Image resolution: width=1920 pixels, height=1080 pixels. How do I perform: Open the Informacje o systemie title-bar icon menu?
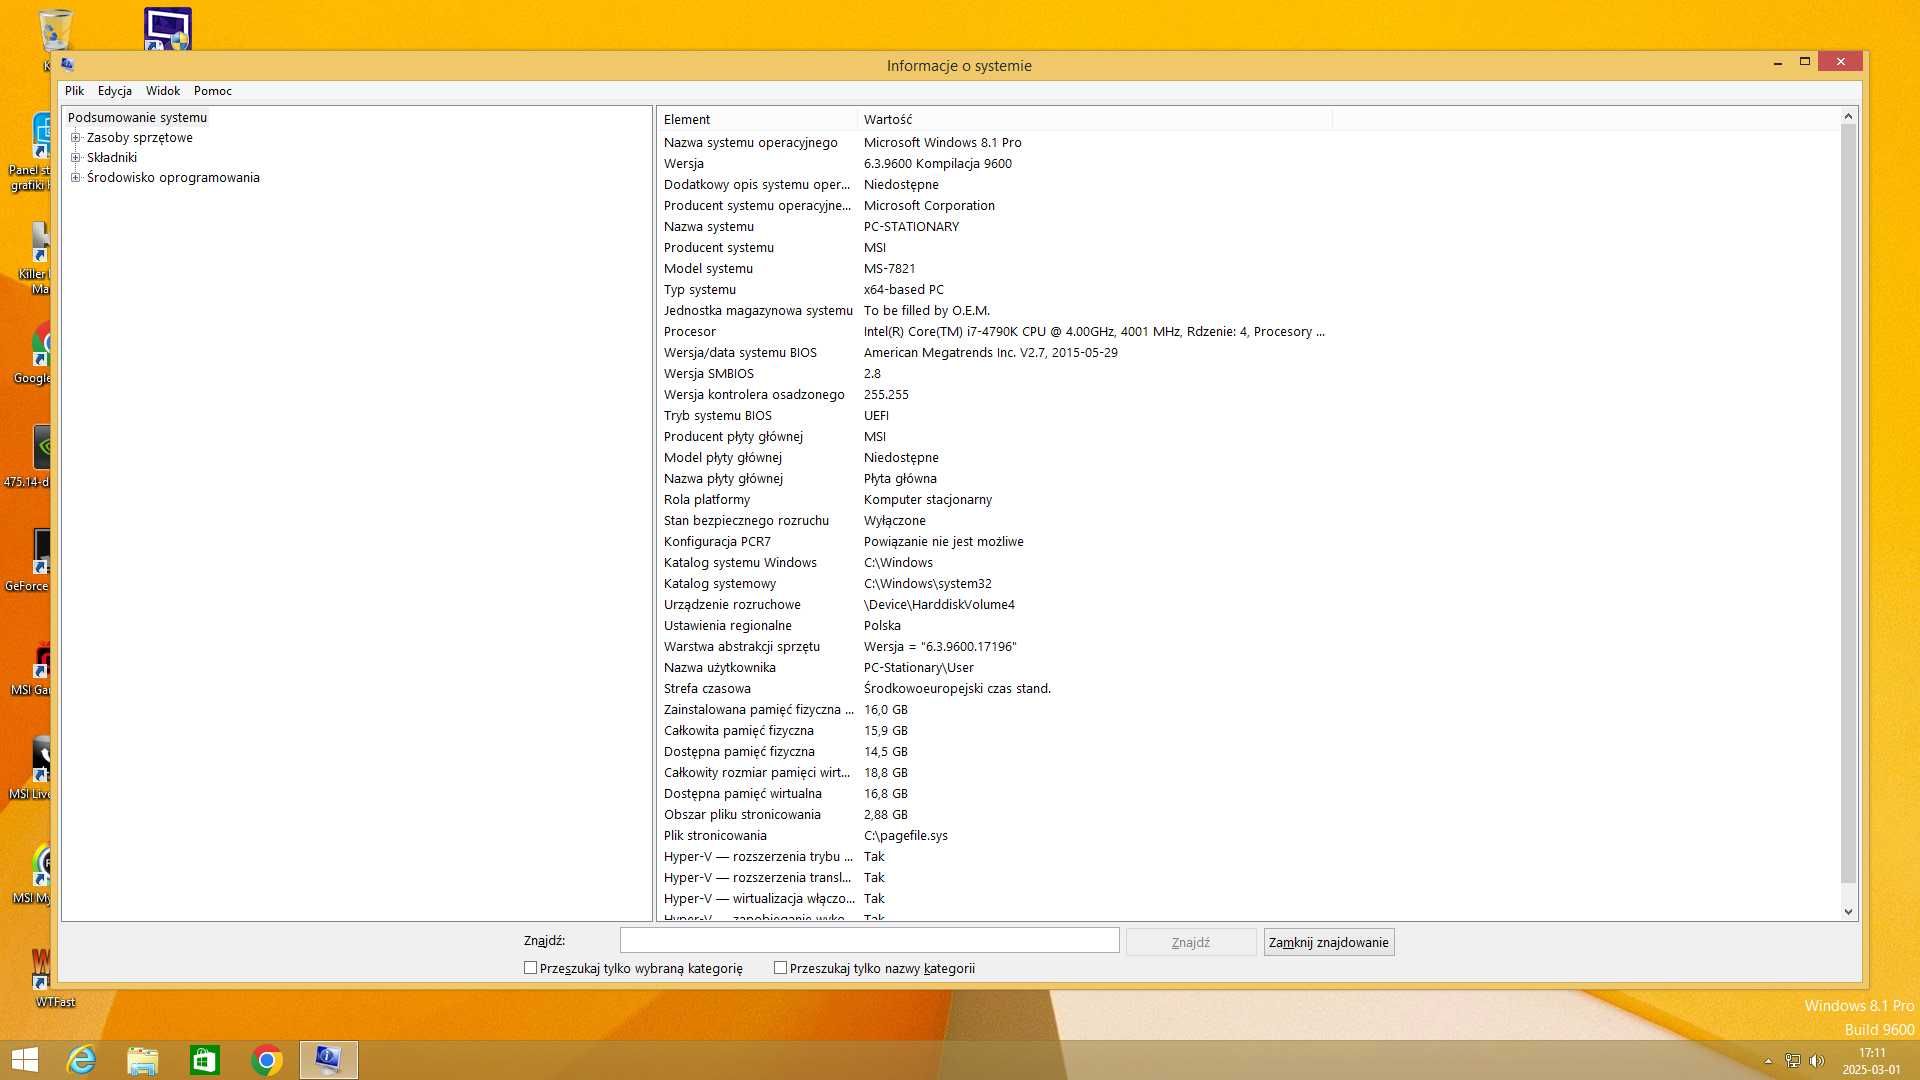pyautogui.click(x=68, y=65)
